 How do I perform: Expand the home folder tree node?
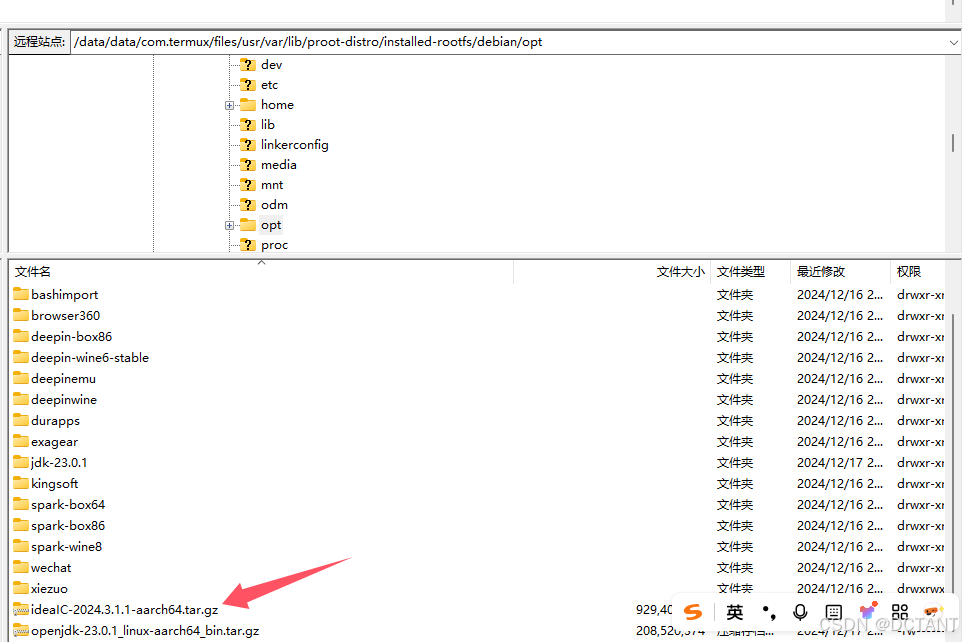click(229, 106)
